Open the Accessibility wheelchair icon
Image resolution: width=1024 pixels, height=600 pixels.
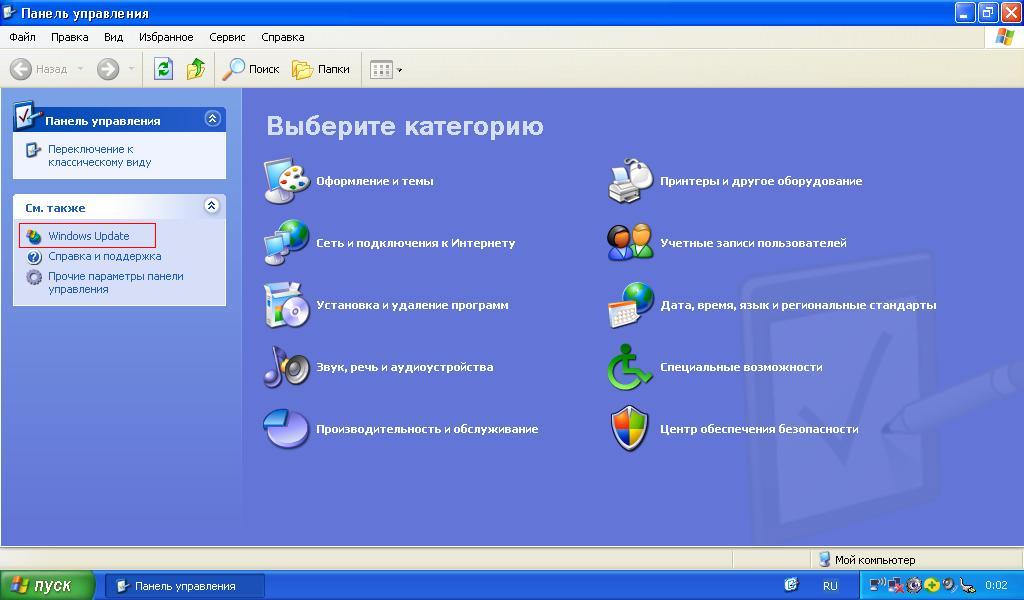(630, 366)
